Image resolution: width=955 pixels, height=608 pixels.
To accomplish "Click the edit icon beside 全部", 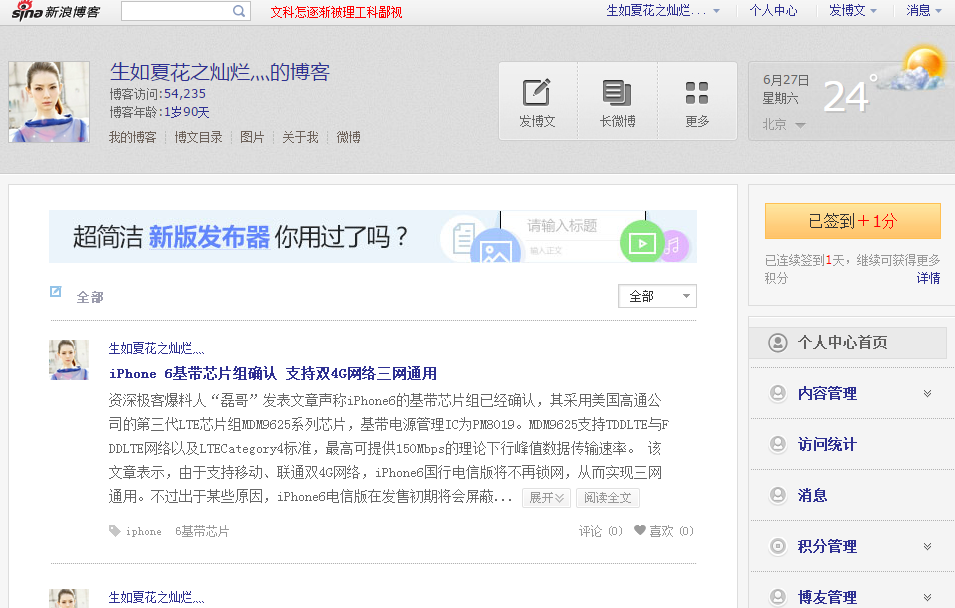I will coord(55,292).
